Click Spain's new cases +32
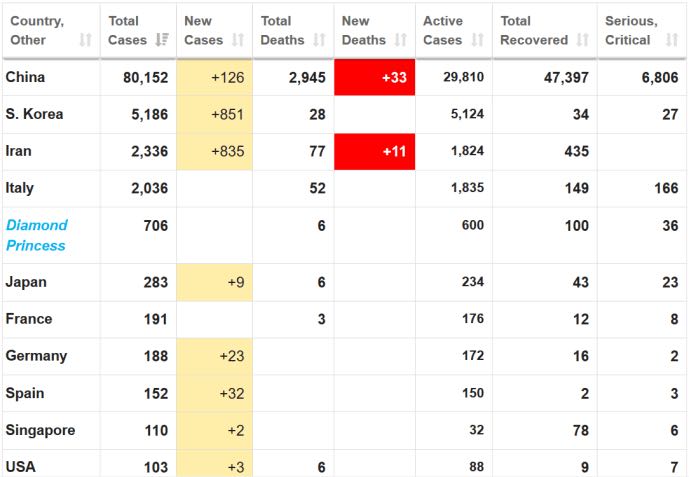Screen dimensions: 689x477 [x=232, y=394]
